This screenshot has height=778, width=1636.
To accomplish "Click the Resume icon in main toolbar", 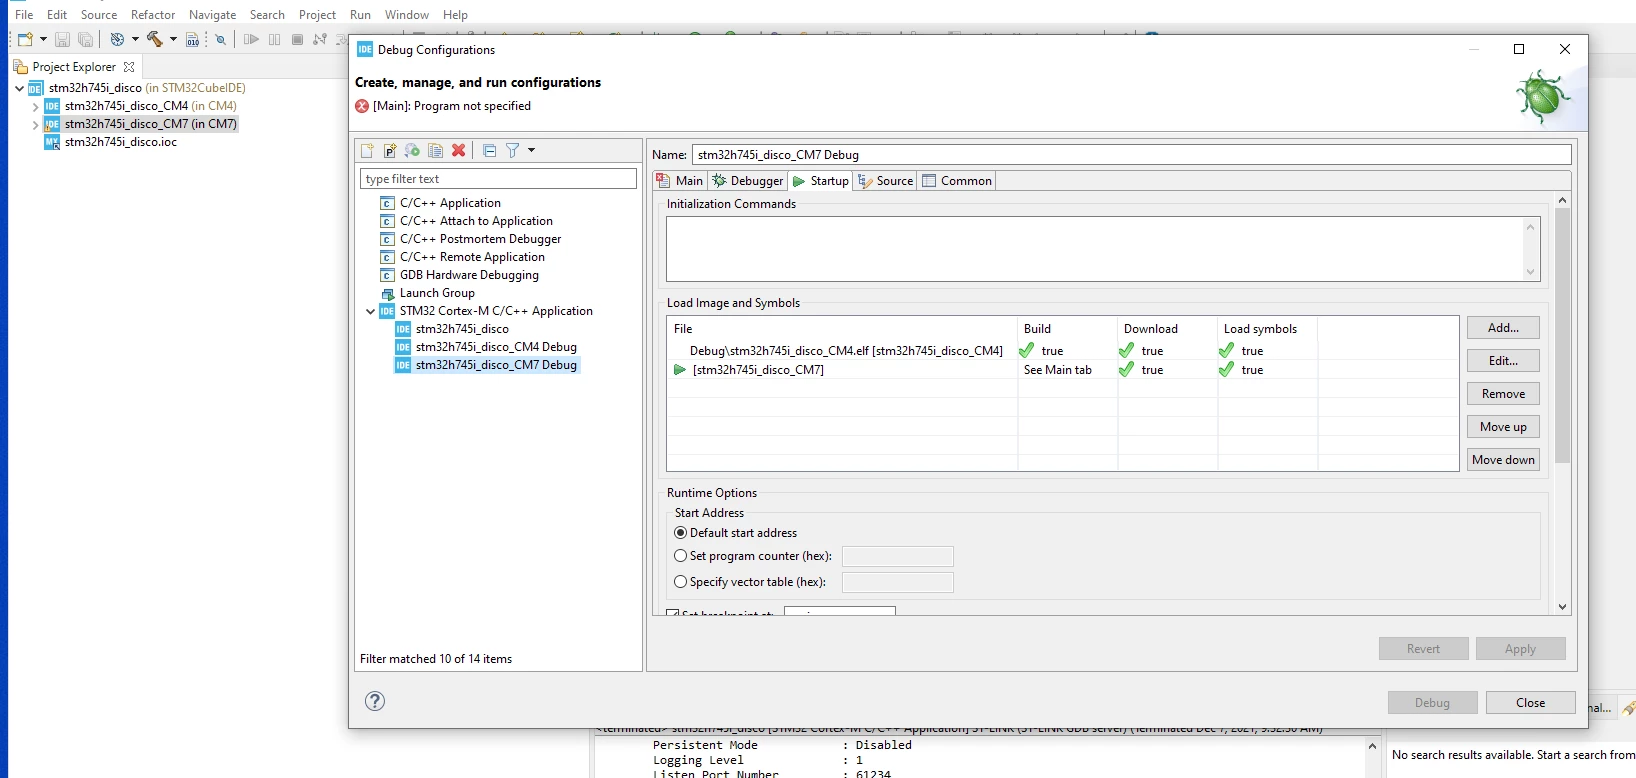I will coord(251,39).
